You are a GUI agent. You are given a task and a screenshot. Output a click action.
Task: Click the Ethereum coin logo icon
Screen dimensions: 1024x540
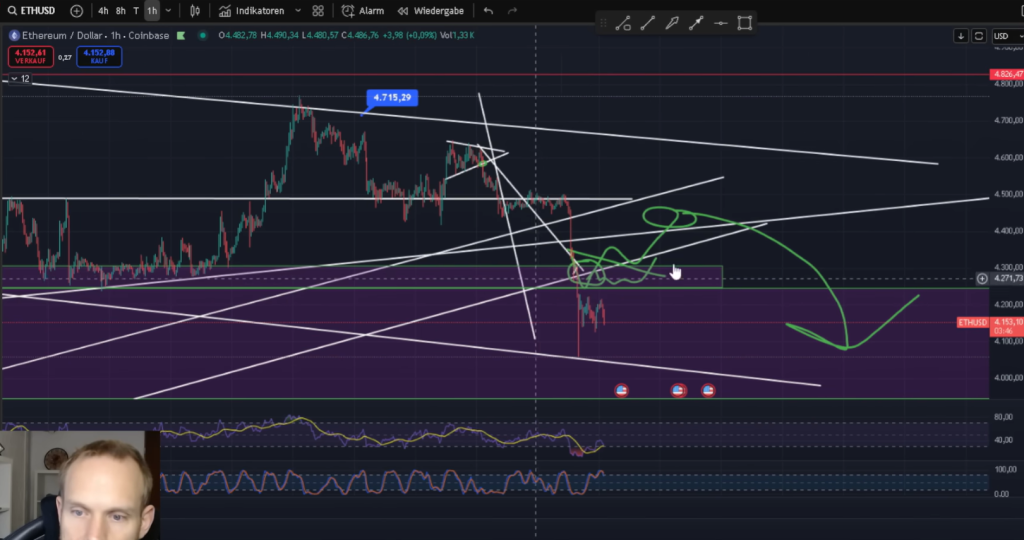pos(14,35)
